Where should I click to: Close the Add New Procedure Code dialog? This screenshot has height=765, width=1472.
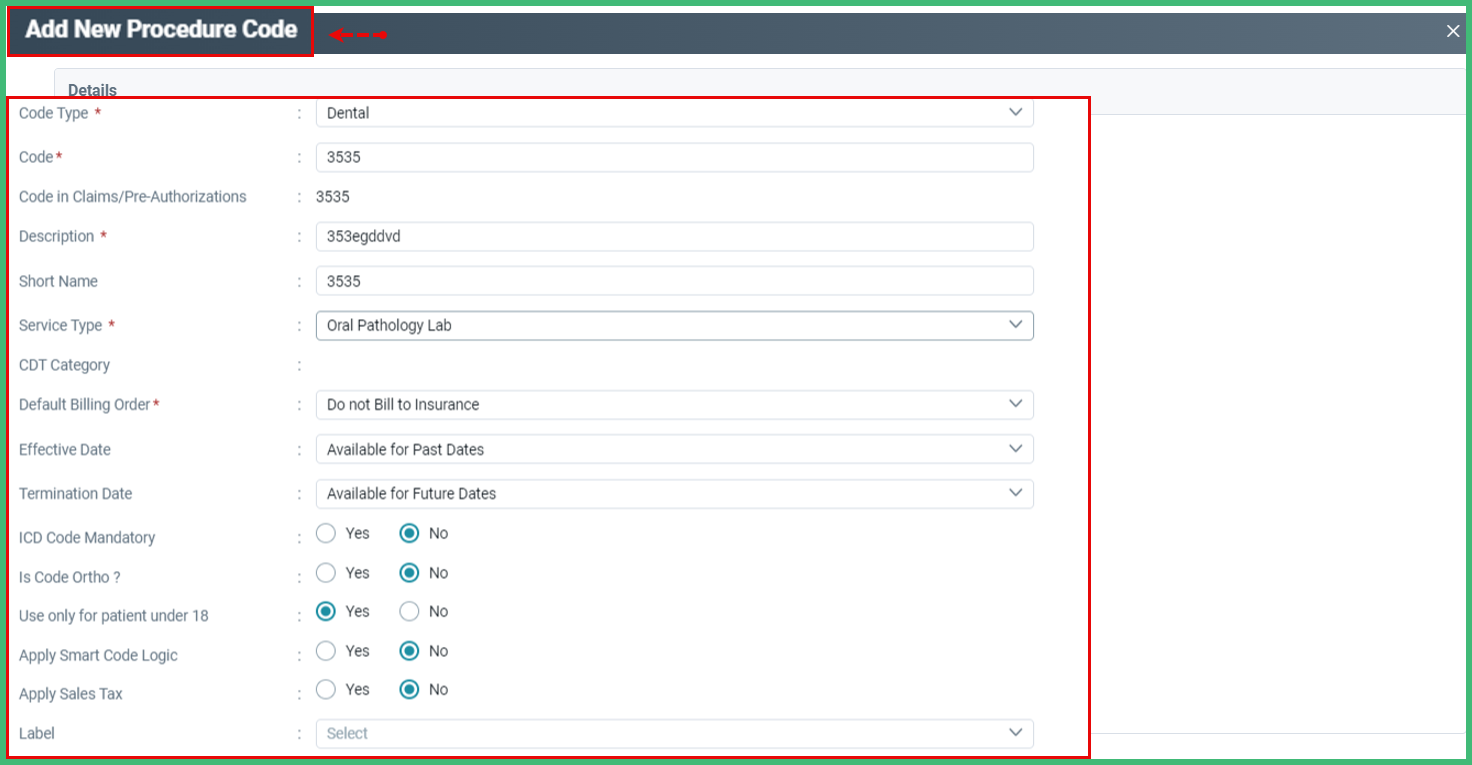click(x=1452, y=30)
